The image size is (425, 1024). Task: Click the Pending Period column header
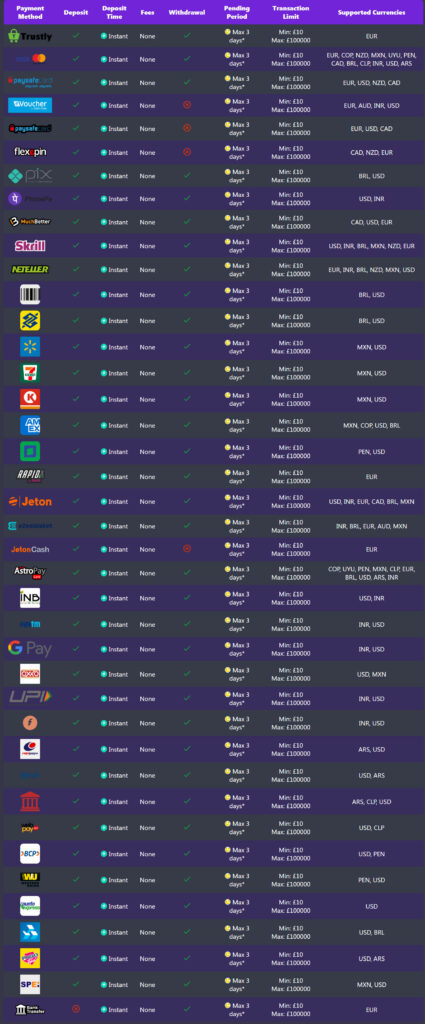pos(237,12)
